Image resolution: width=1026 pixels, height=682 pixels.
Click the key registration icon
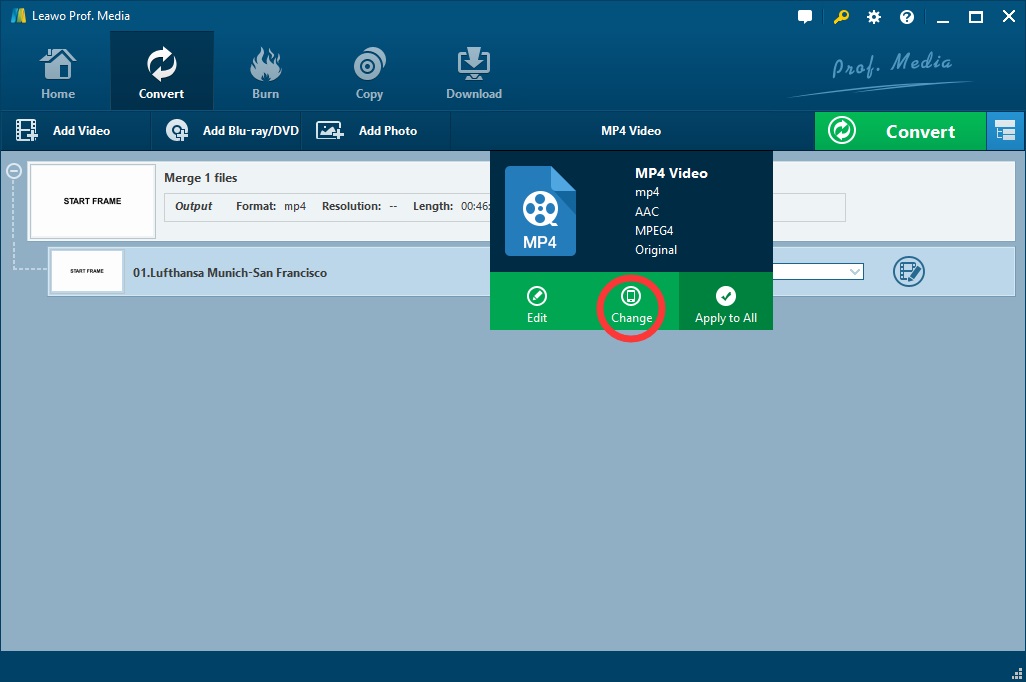[x=841, y=17]
